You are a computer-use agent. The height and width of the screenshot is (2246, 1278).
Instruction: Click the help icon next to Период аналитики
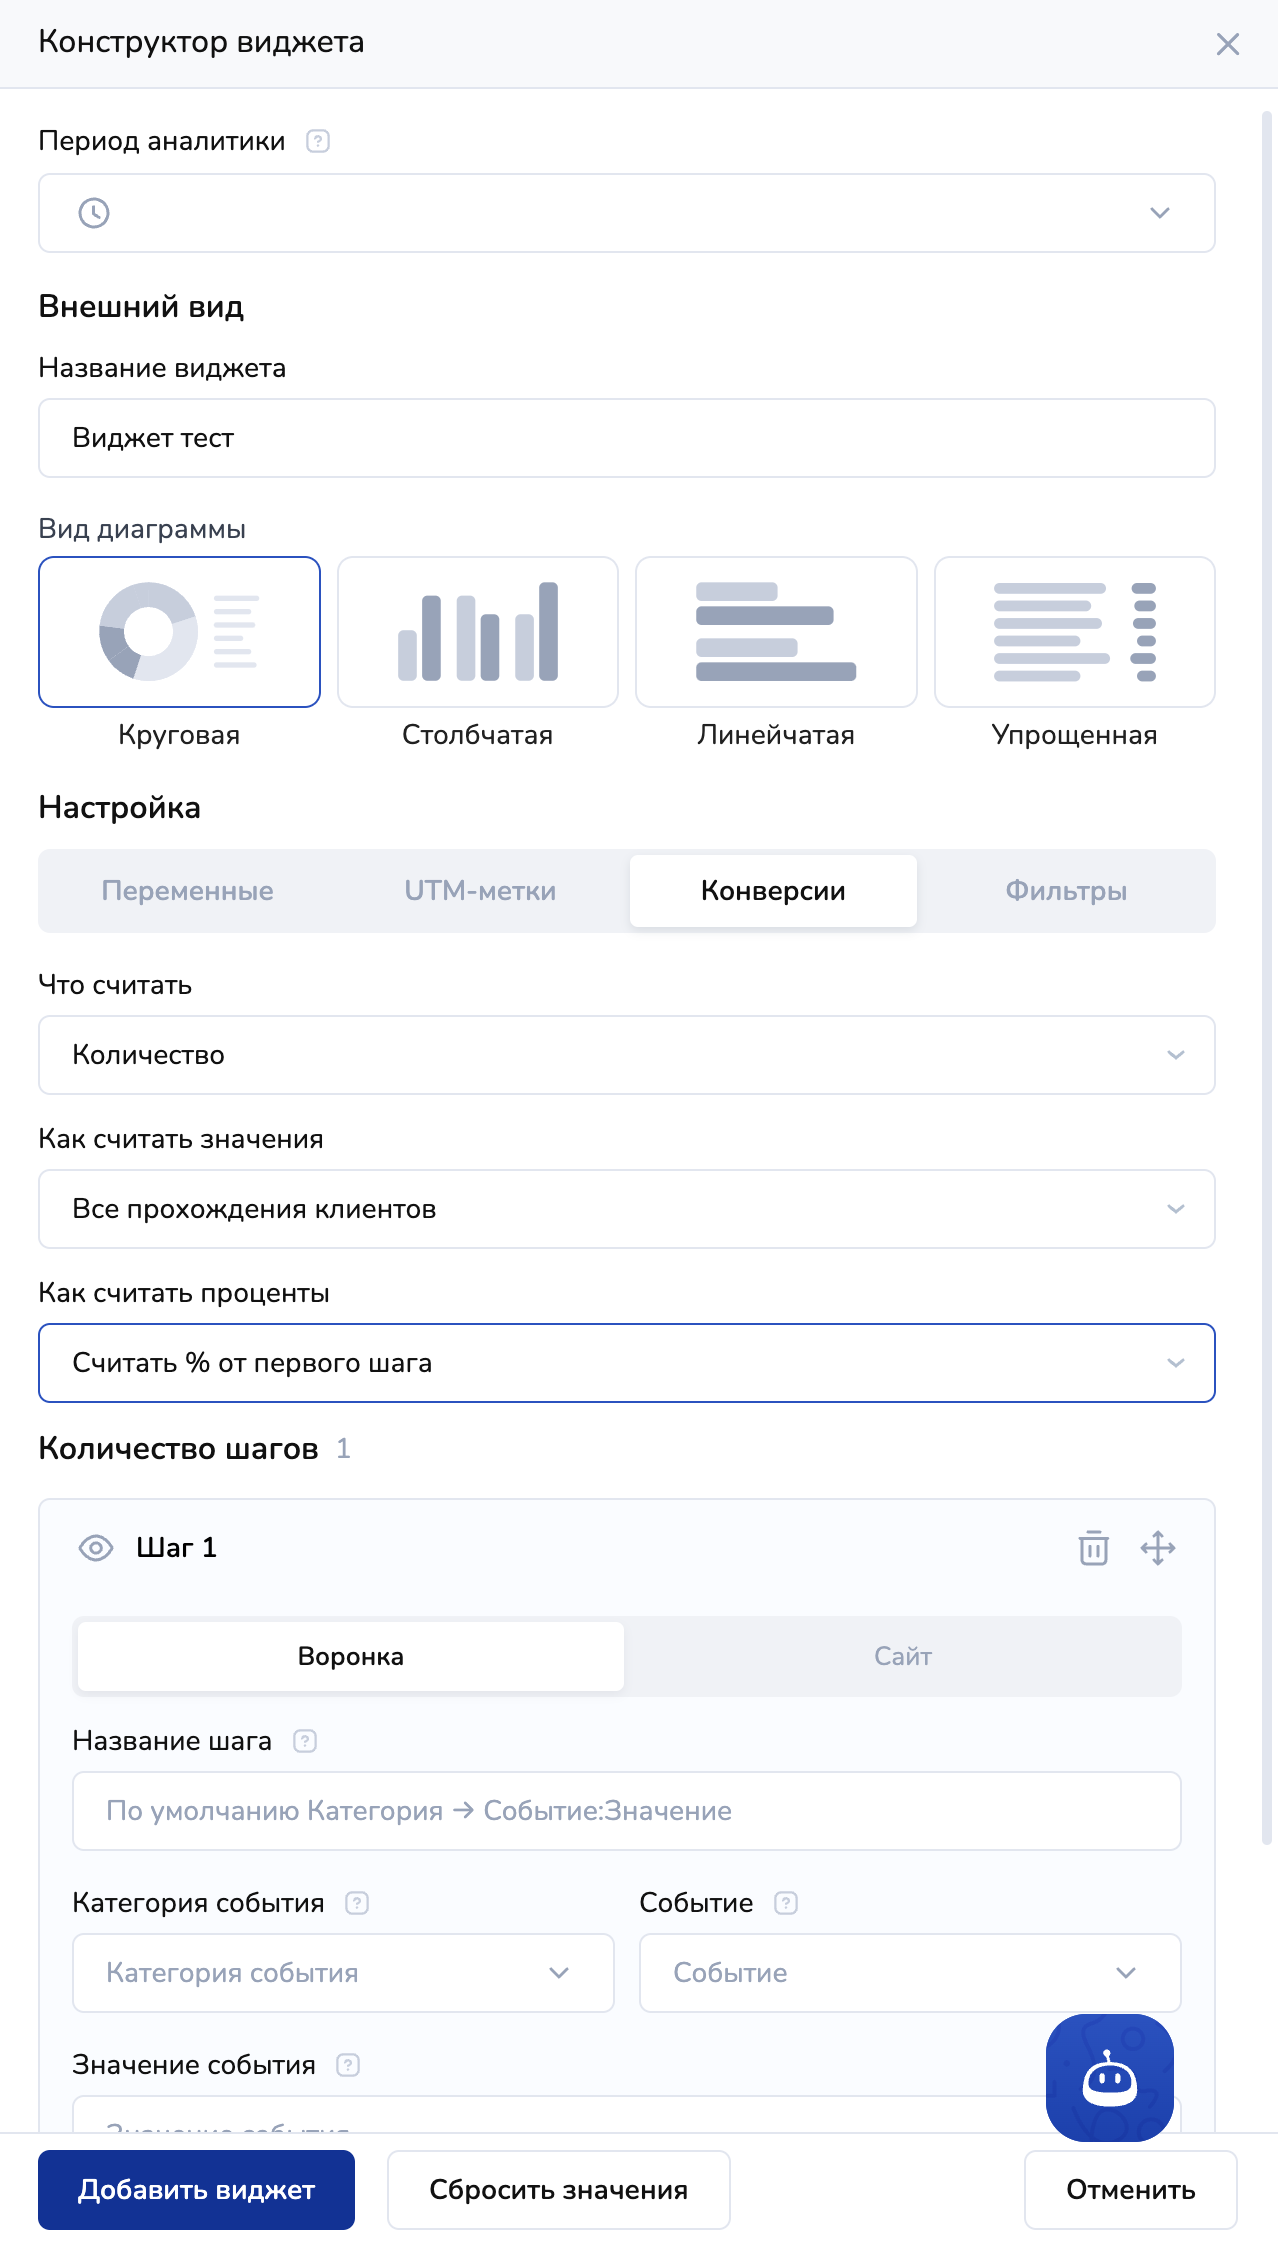click(x=318, y=141)
